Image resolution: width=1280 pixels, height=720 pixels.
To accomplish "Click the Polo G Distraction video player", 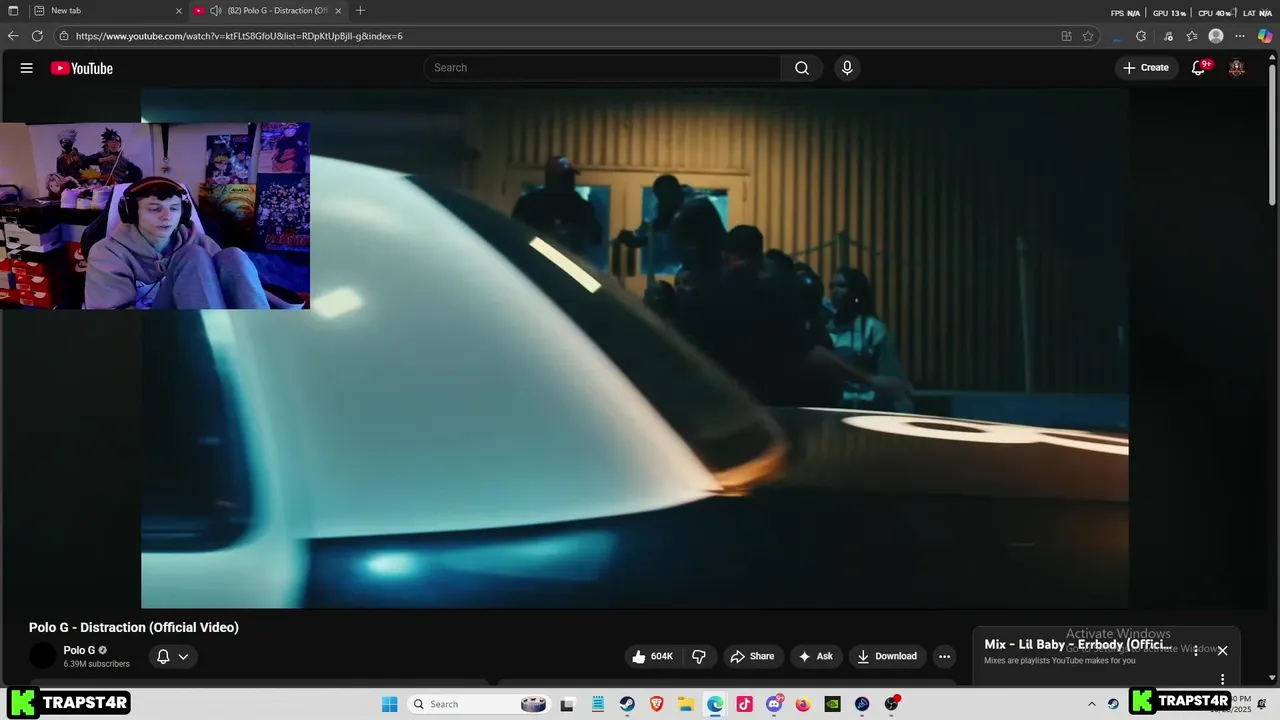I will 635,348.
